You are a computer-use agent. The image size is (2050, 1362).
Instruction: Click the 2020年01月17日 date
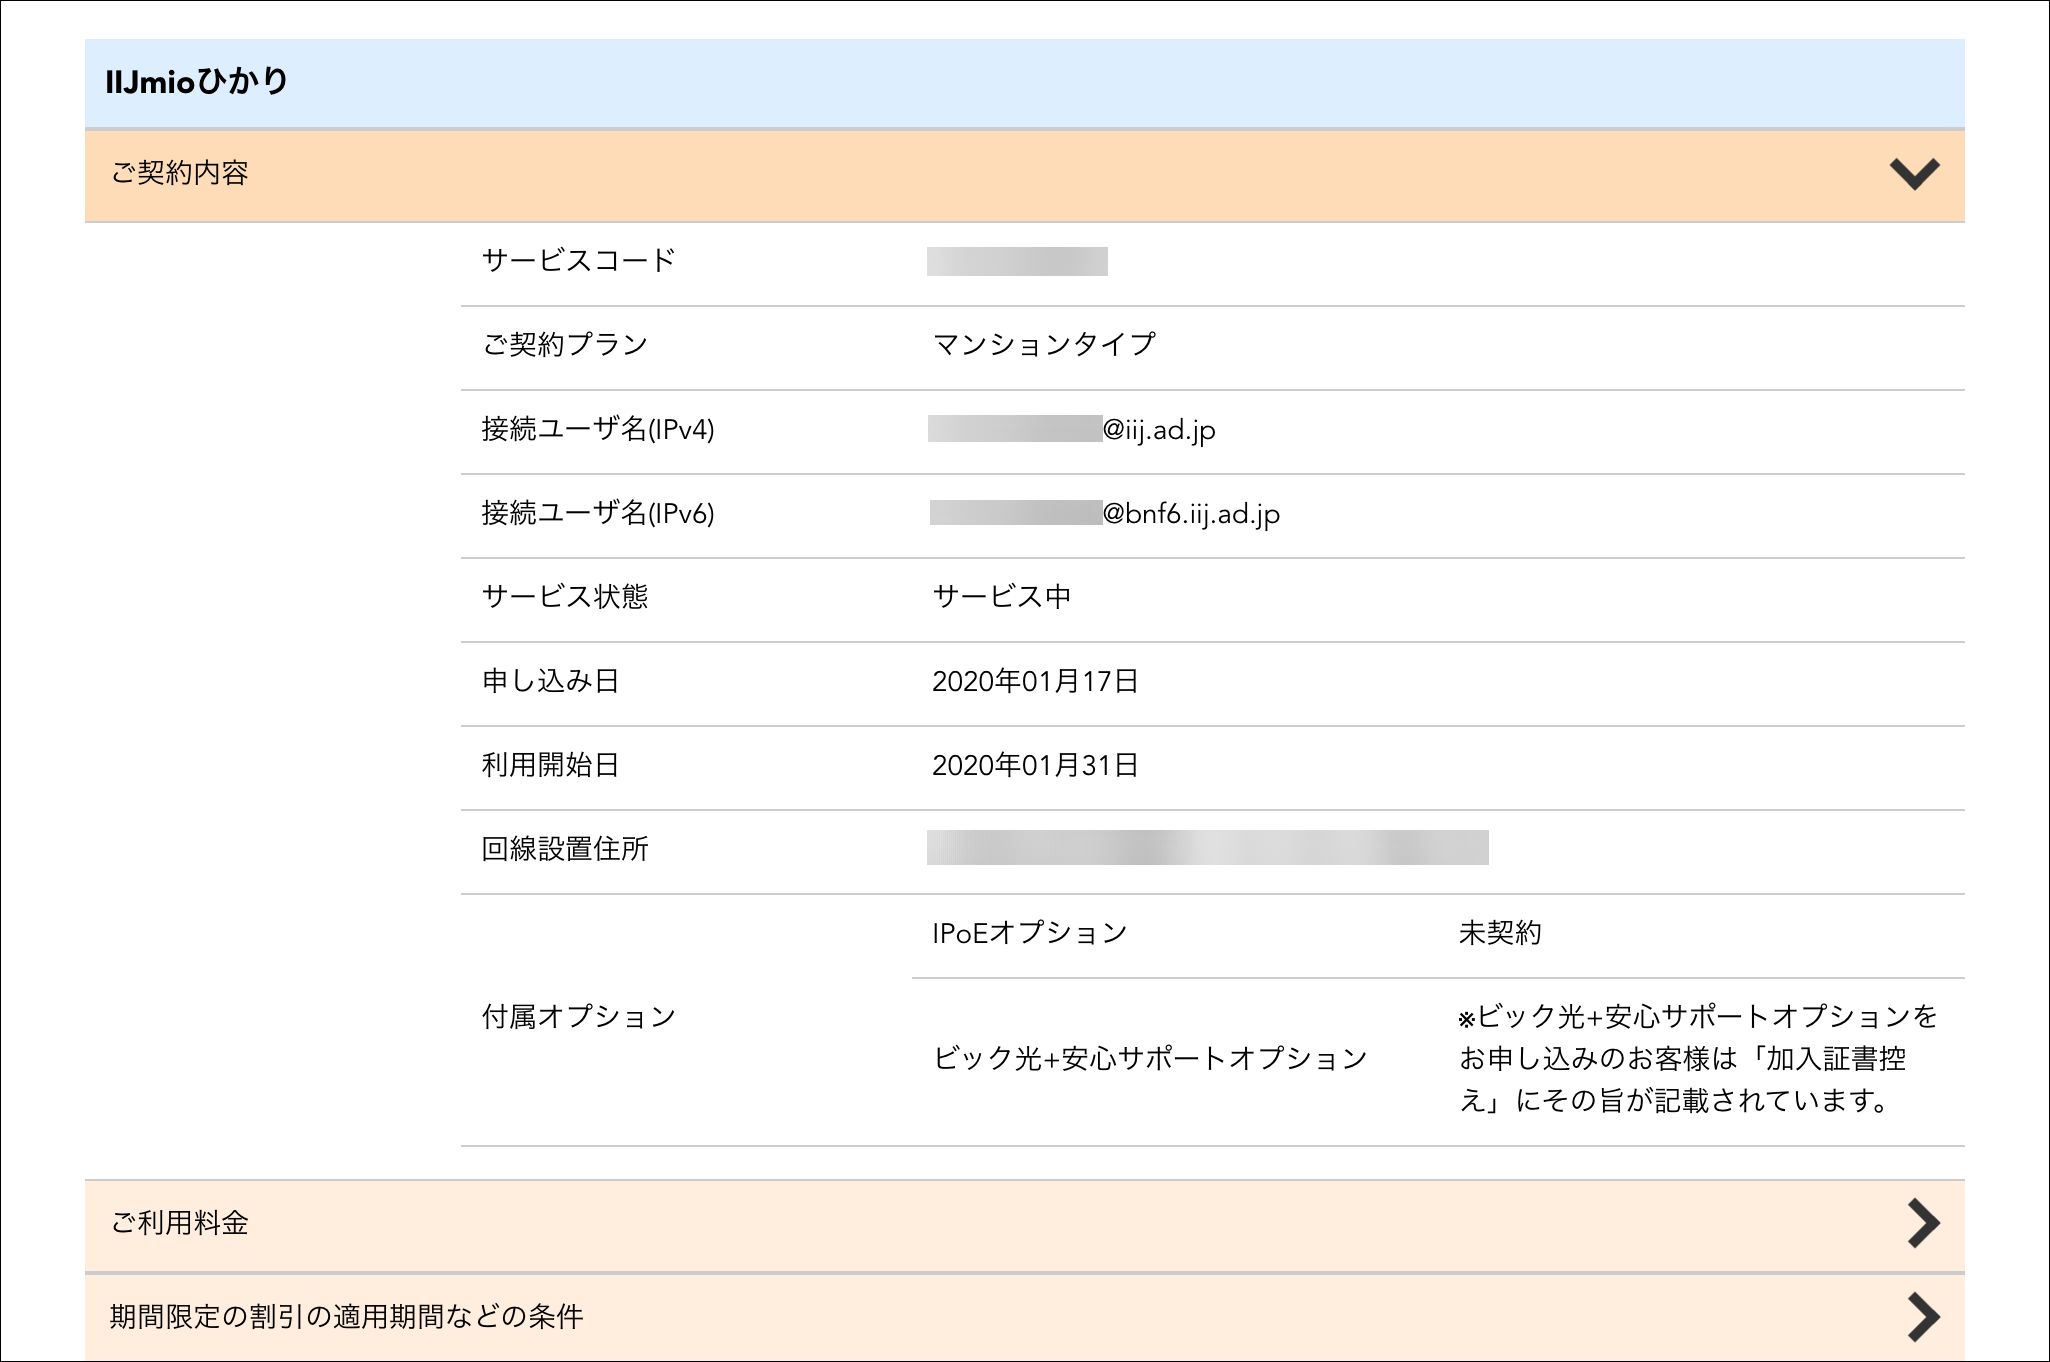[x=1035, y=681]
